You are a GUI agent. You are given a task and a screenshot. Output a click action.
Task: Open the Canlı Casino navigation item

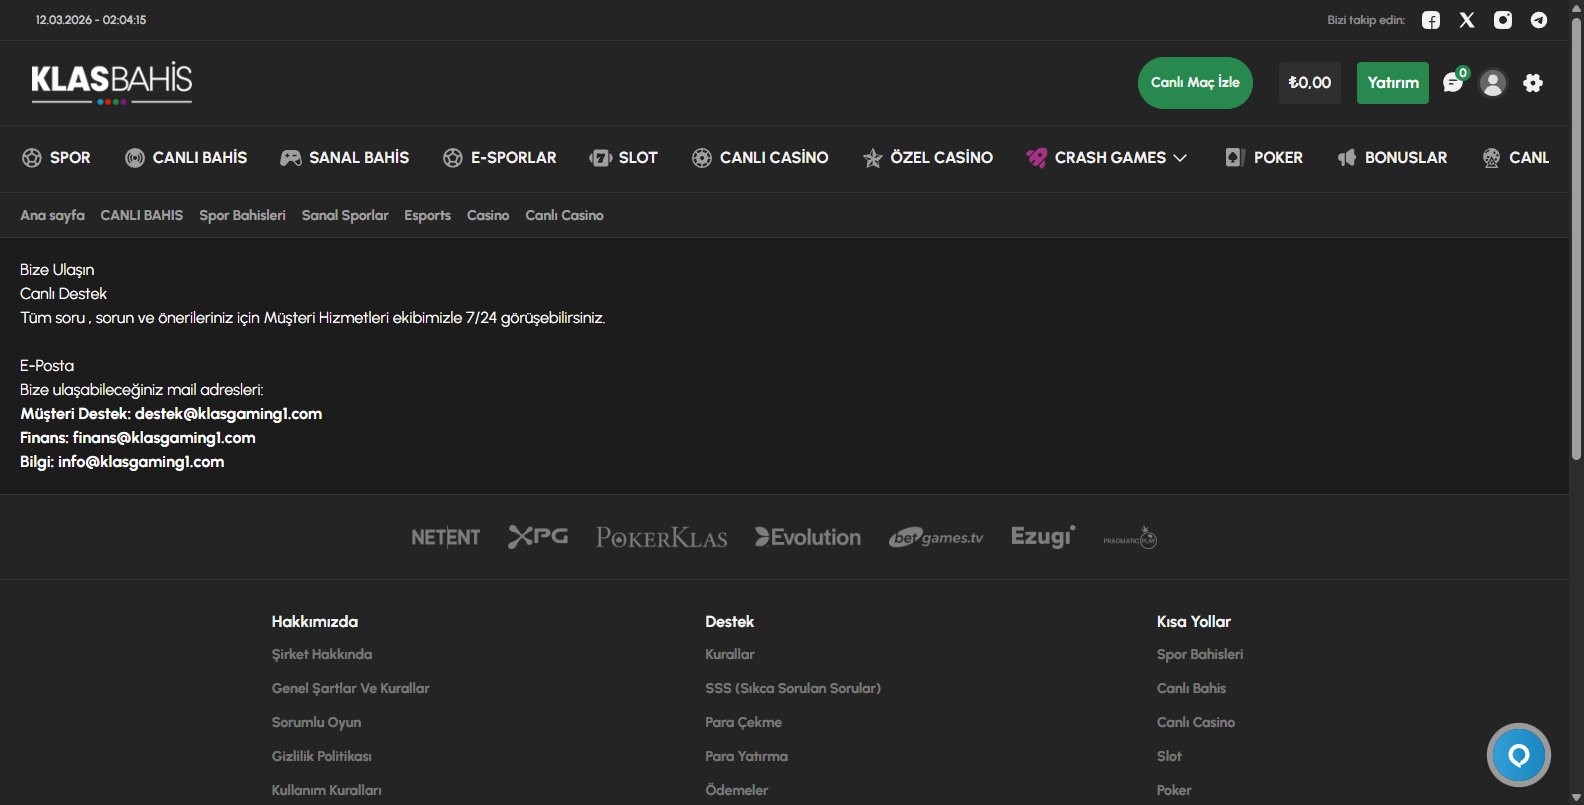[x=760, y=158]
